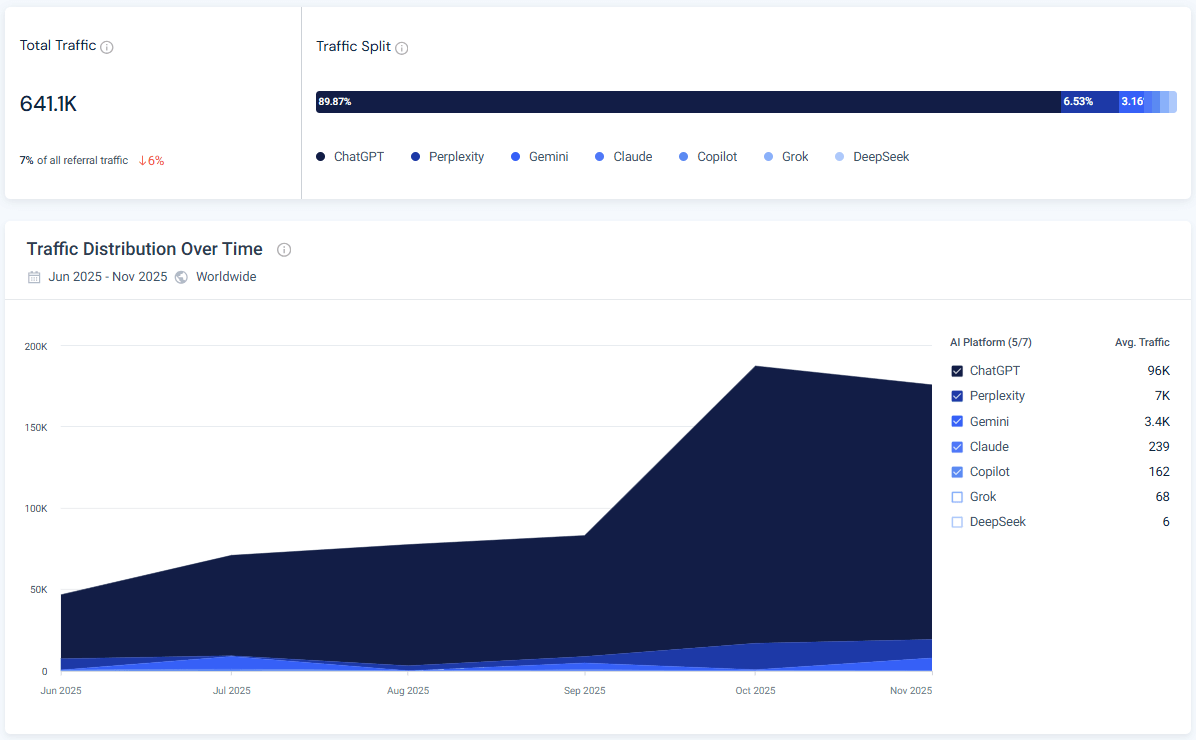Click the globe icon next to Worldwide
1196x740 pixels.
point(181,277)
